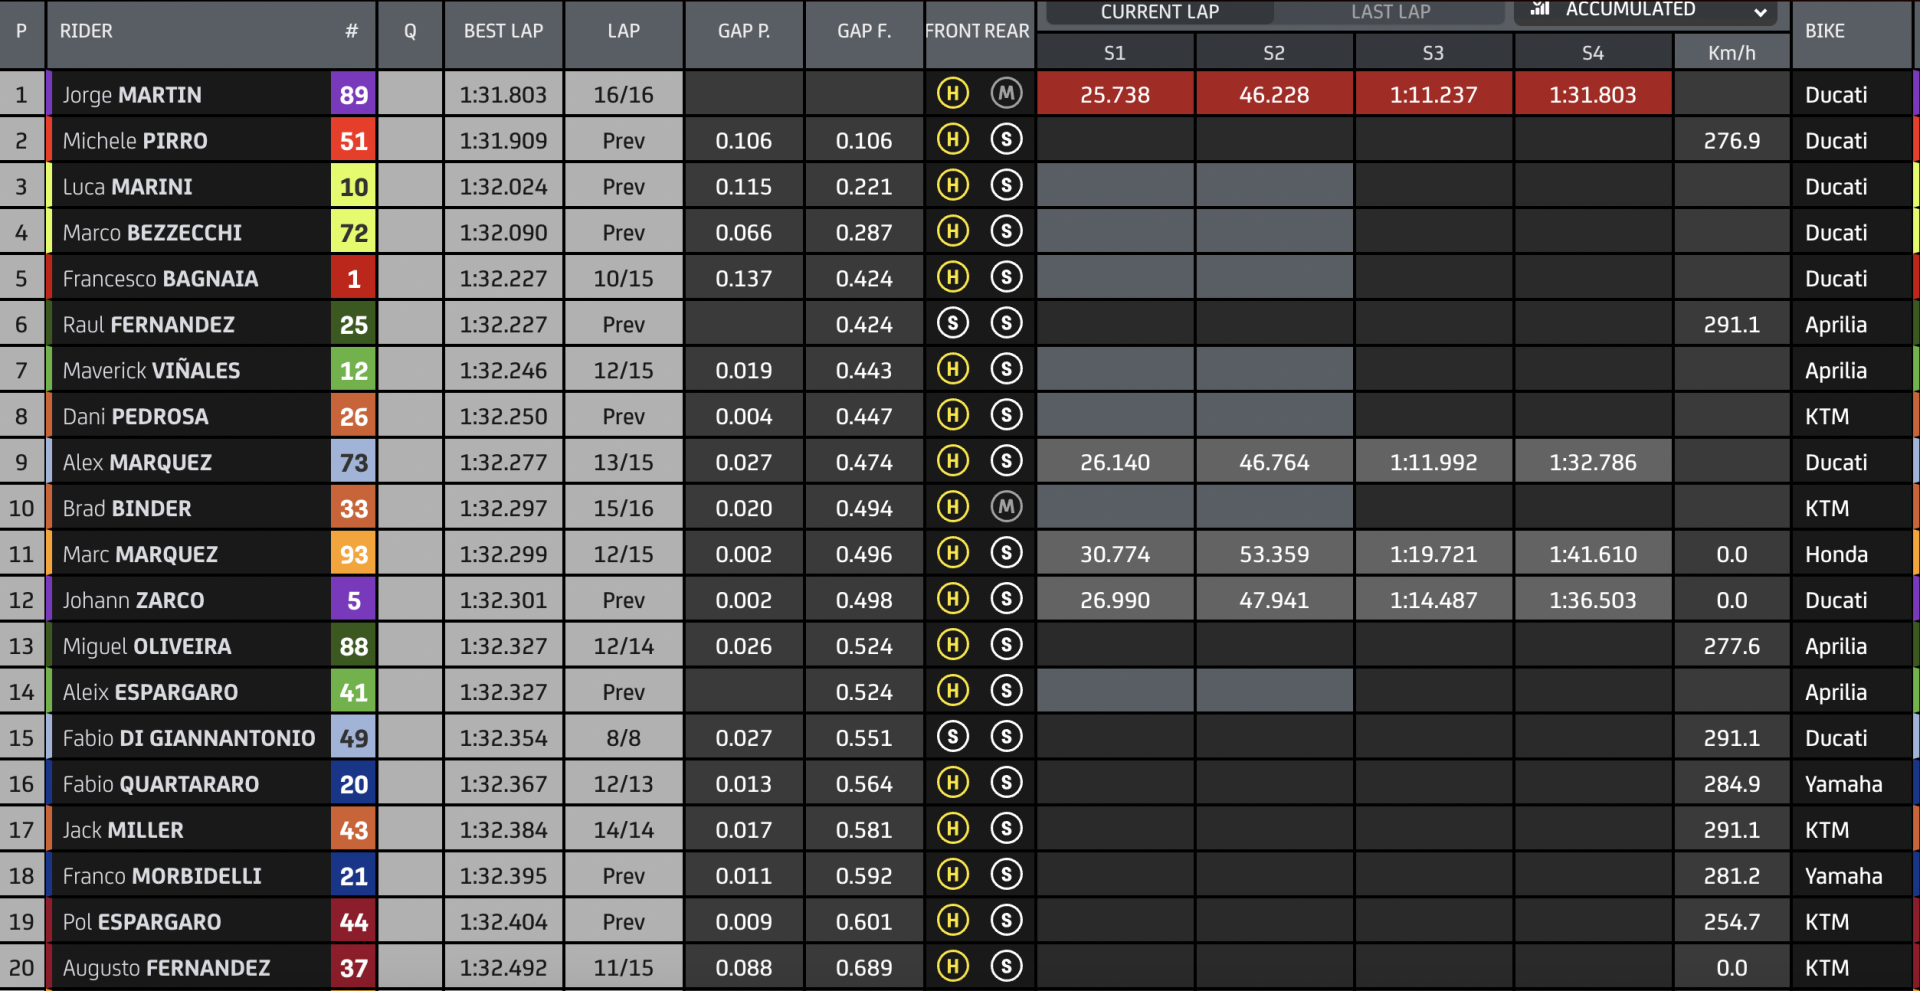Viewport: 1920px width, 991px height.
Task: Click Alex Marquez's front hard tyre icon
Action: click(x=952, y=462)
